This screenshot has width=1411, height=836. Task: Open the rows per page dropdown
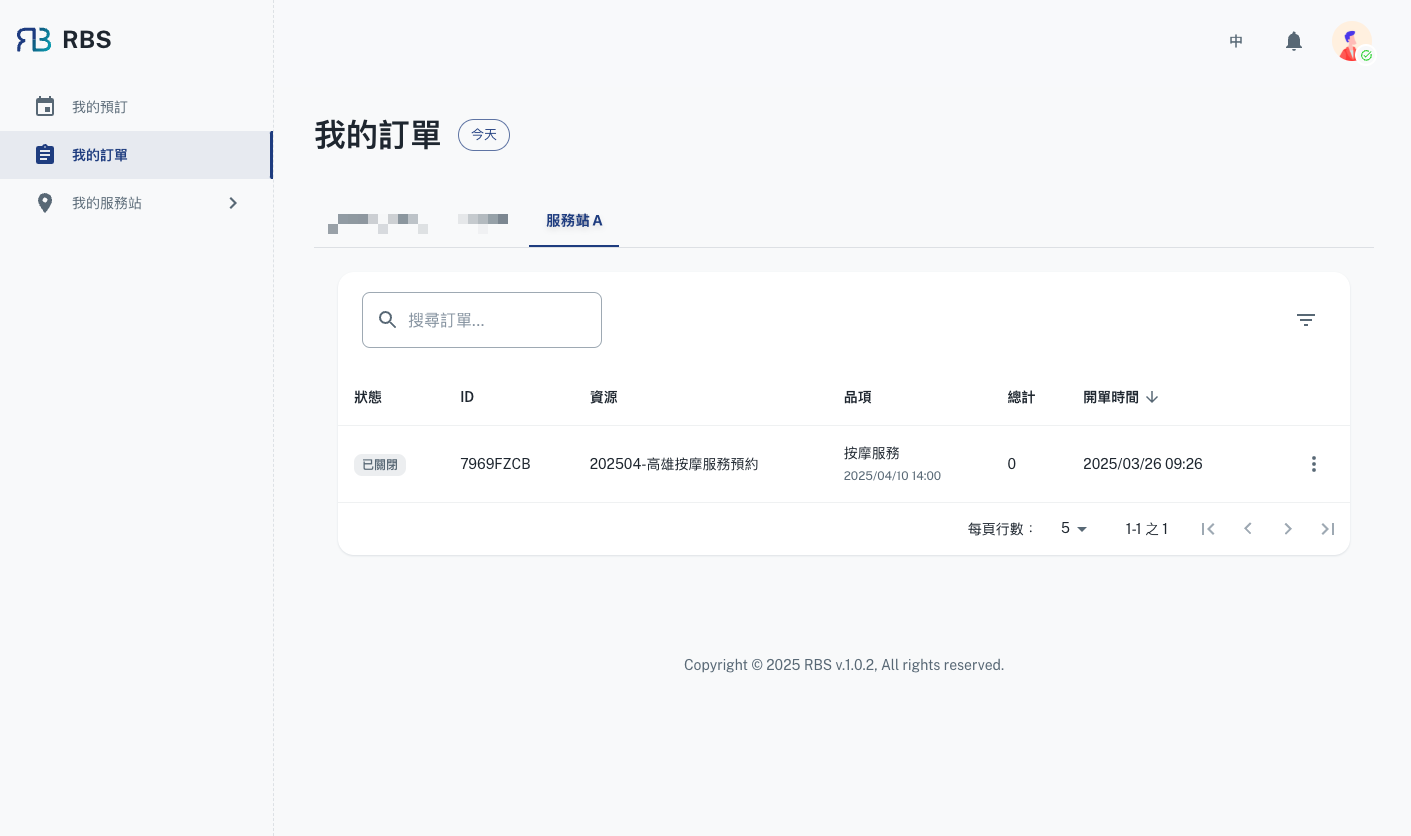pos(1074,529)
